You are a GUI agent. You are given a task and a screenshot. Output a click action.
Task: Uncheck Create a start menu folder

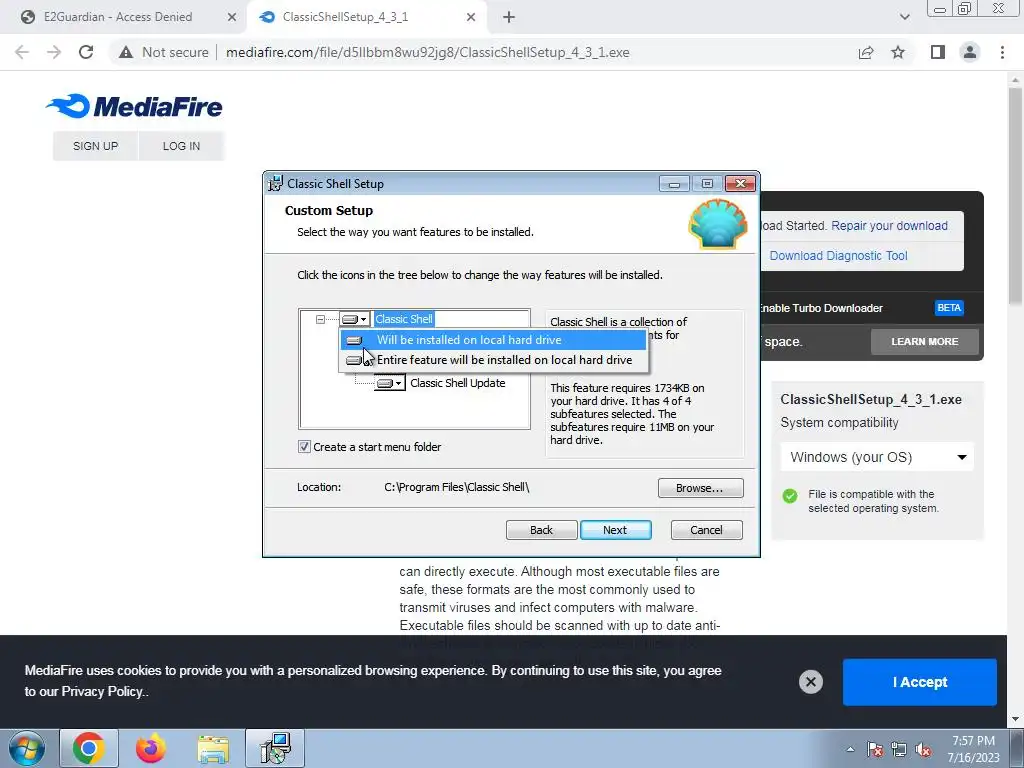304,447
